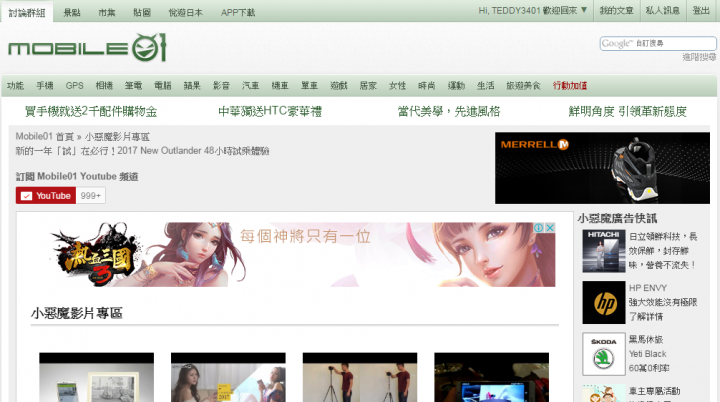Open the video thumbnail showing tripods
720x402 pixels.
click(x=360, y=377)
